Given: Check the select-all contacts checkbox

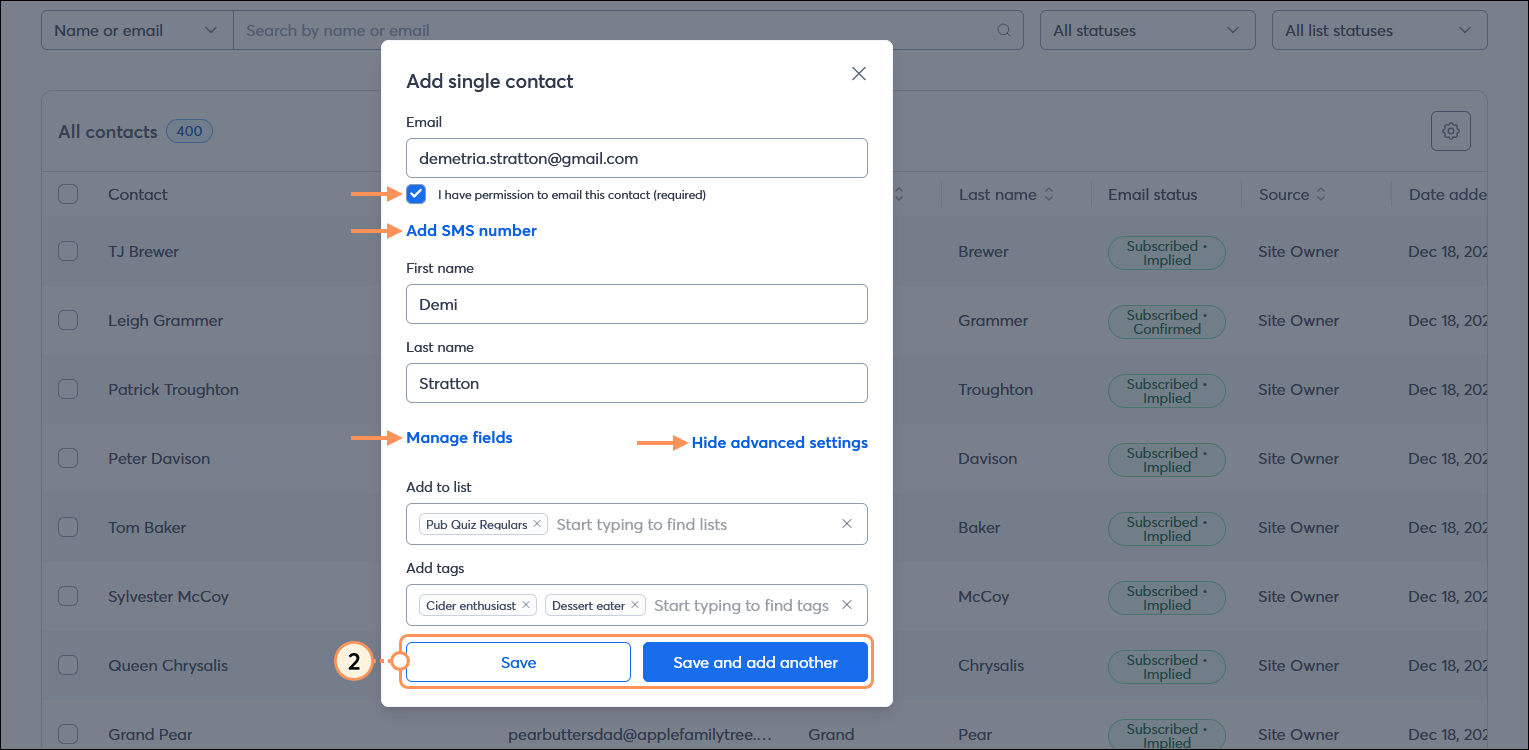Looking at the screenshot, I should tap(68, 194).
